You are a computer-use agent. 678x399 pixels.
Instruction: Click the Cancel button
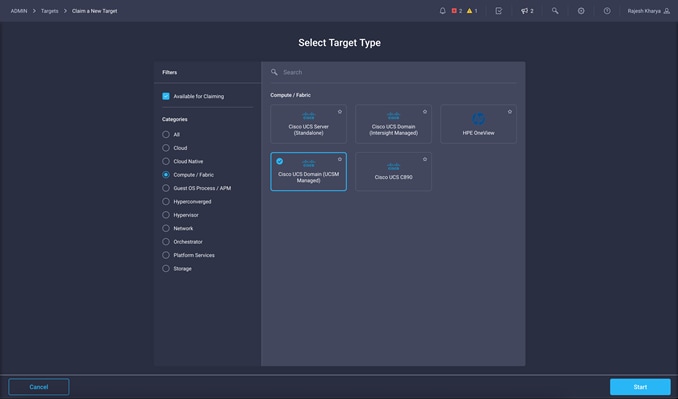[38, 387]
